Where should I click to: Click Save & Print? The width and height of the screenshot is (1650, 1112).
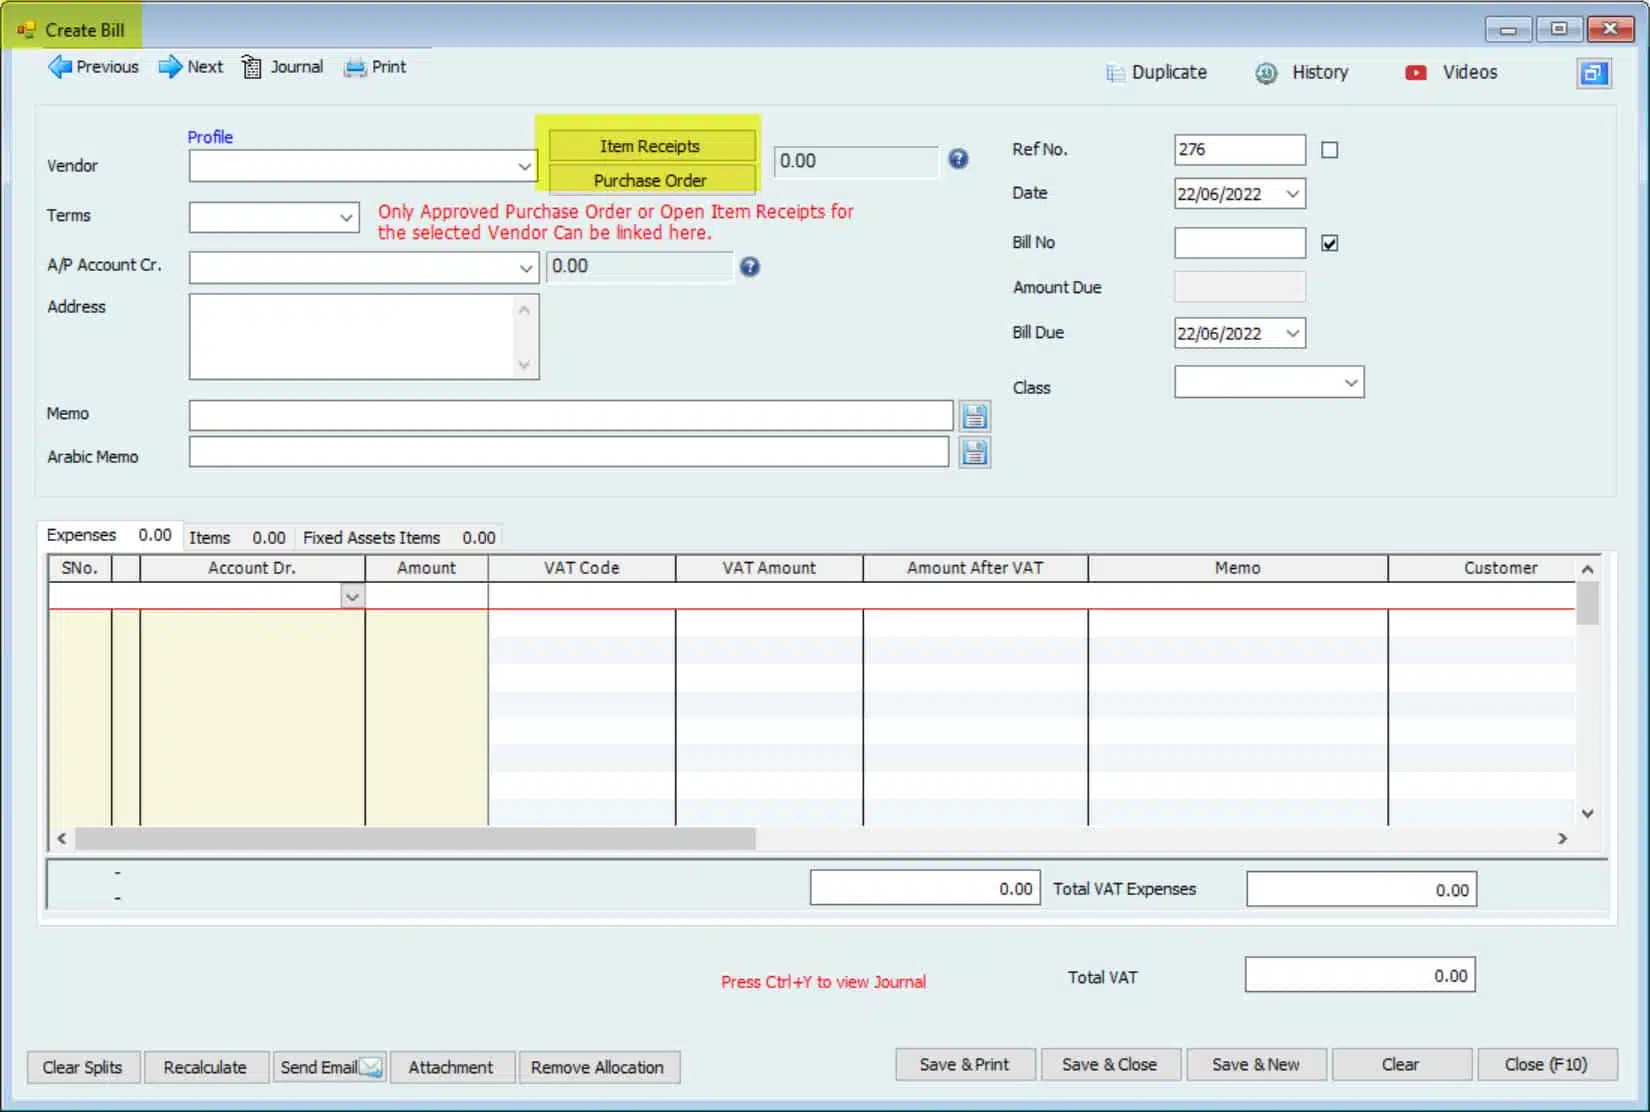tap(964, 1064)
